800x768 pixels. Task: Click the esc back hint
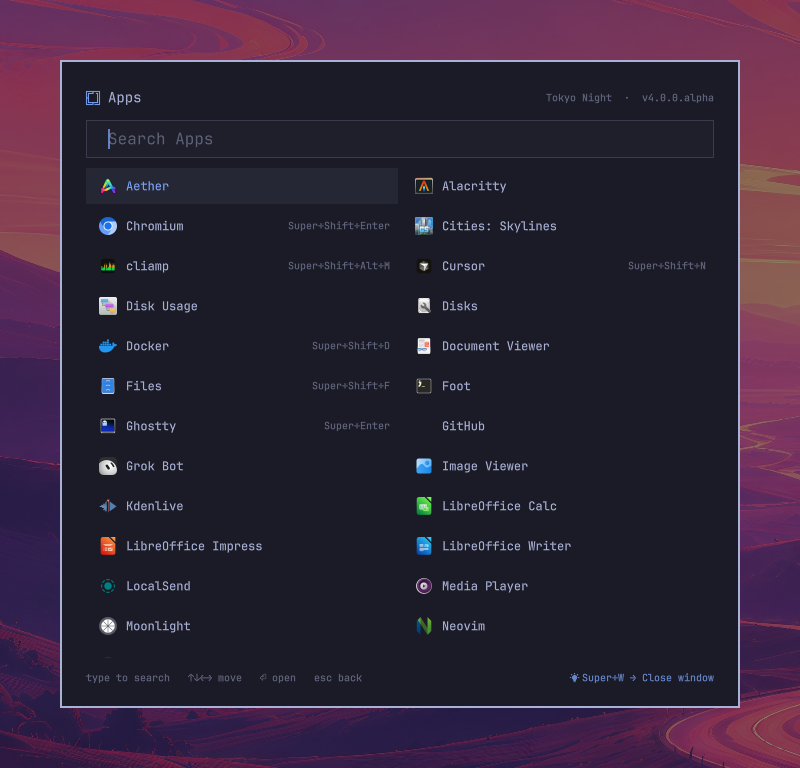[338, 678]
